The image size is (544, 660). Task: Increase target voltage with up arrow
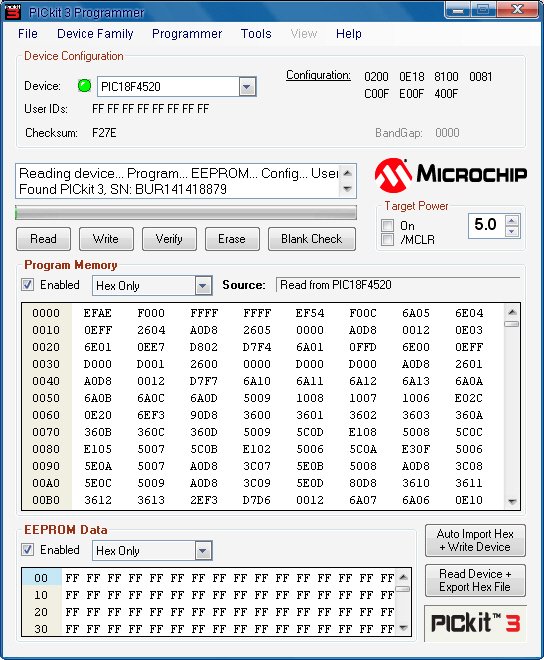pyautogui.click(x=512, y=221)
